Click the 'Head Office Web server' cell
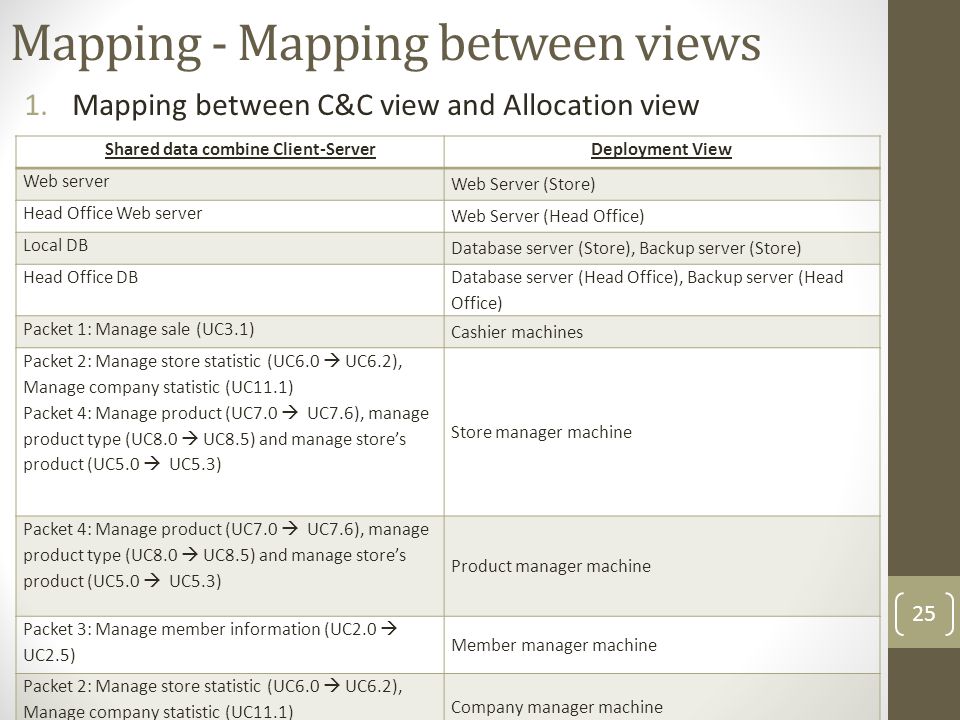Screen dimensions: 960x720 click(230, 216)
